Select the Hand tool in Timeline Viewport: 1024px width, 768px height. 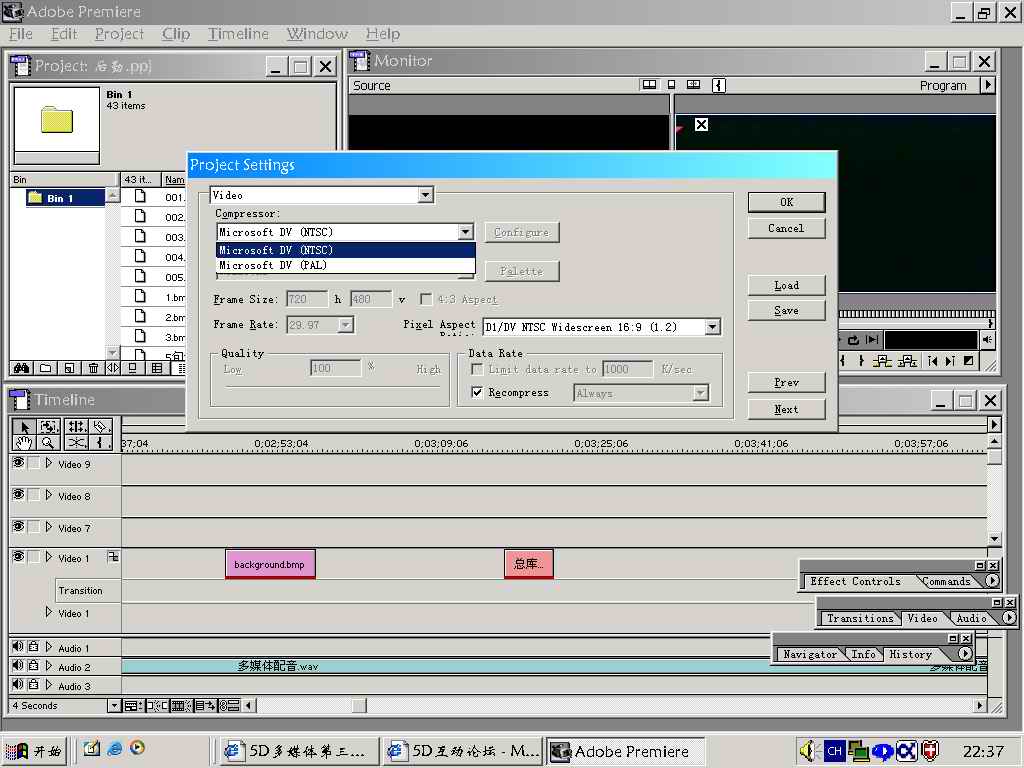[x=24, y=443]
